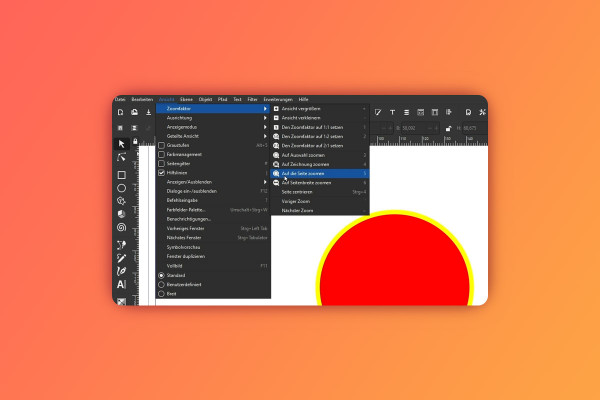Open the Ebene menu
The width and height of the screenshot is (600, 400).
point(186,100)
